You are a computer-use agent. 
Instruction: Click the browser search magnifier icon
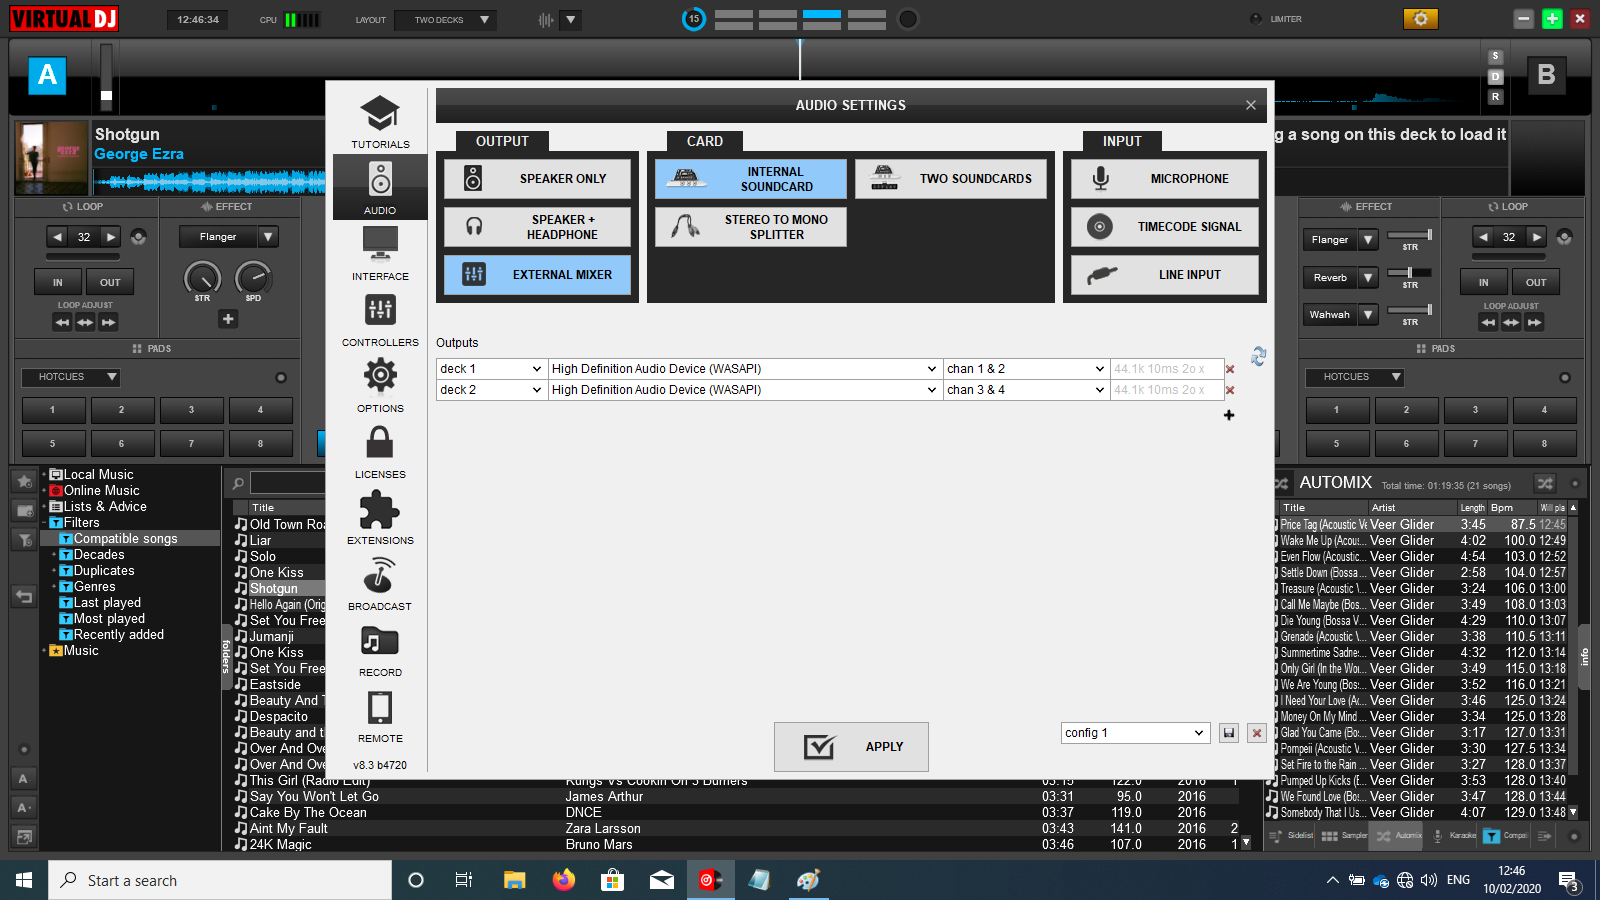(238, 484)
